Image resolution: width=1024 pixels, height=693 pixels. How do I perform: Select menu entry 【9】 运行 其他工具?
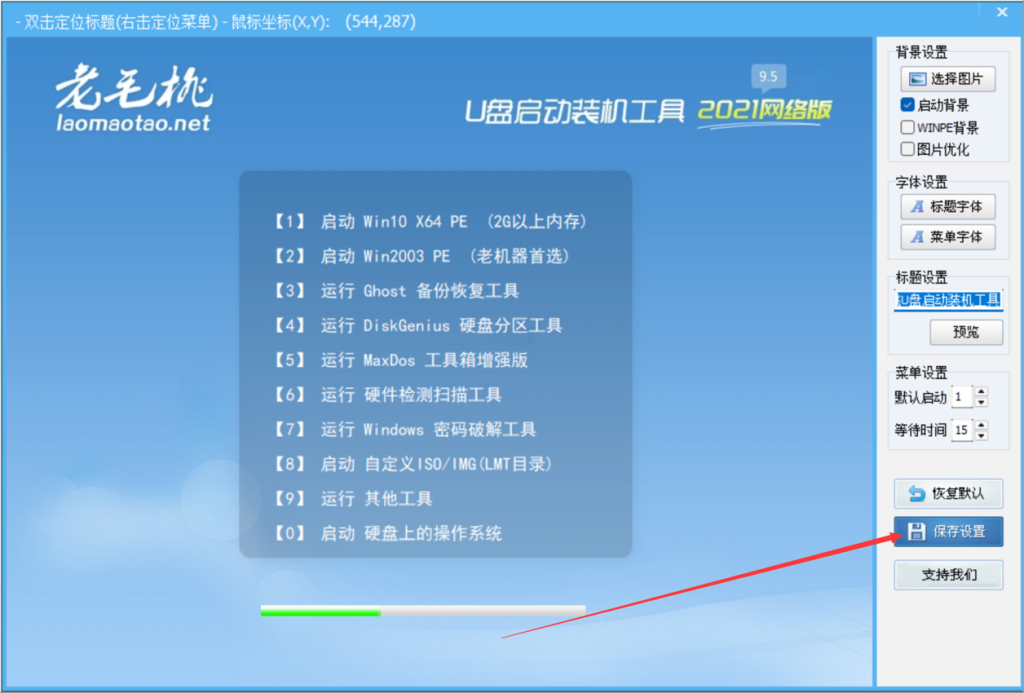click(352, 499)
